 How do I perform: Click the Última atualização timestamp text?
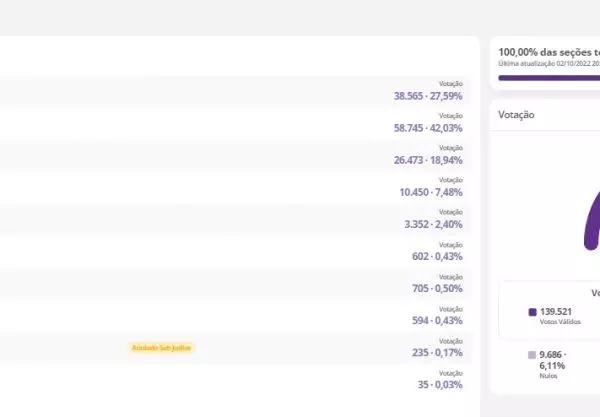click(548, 63)
